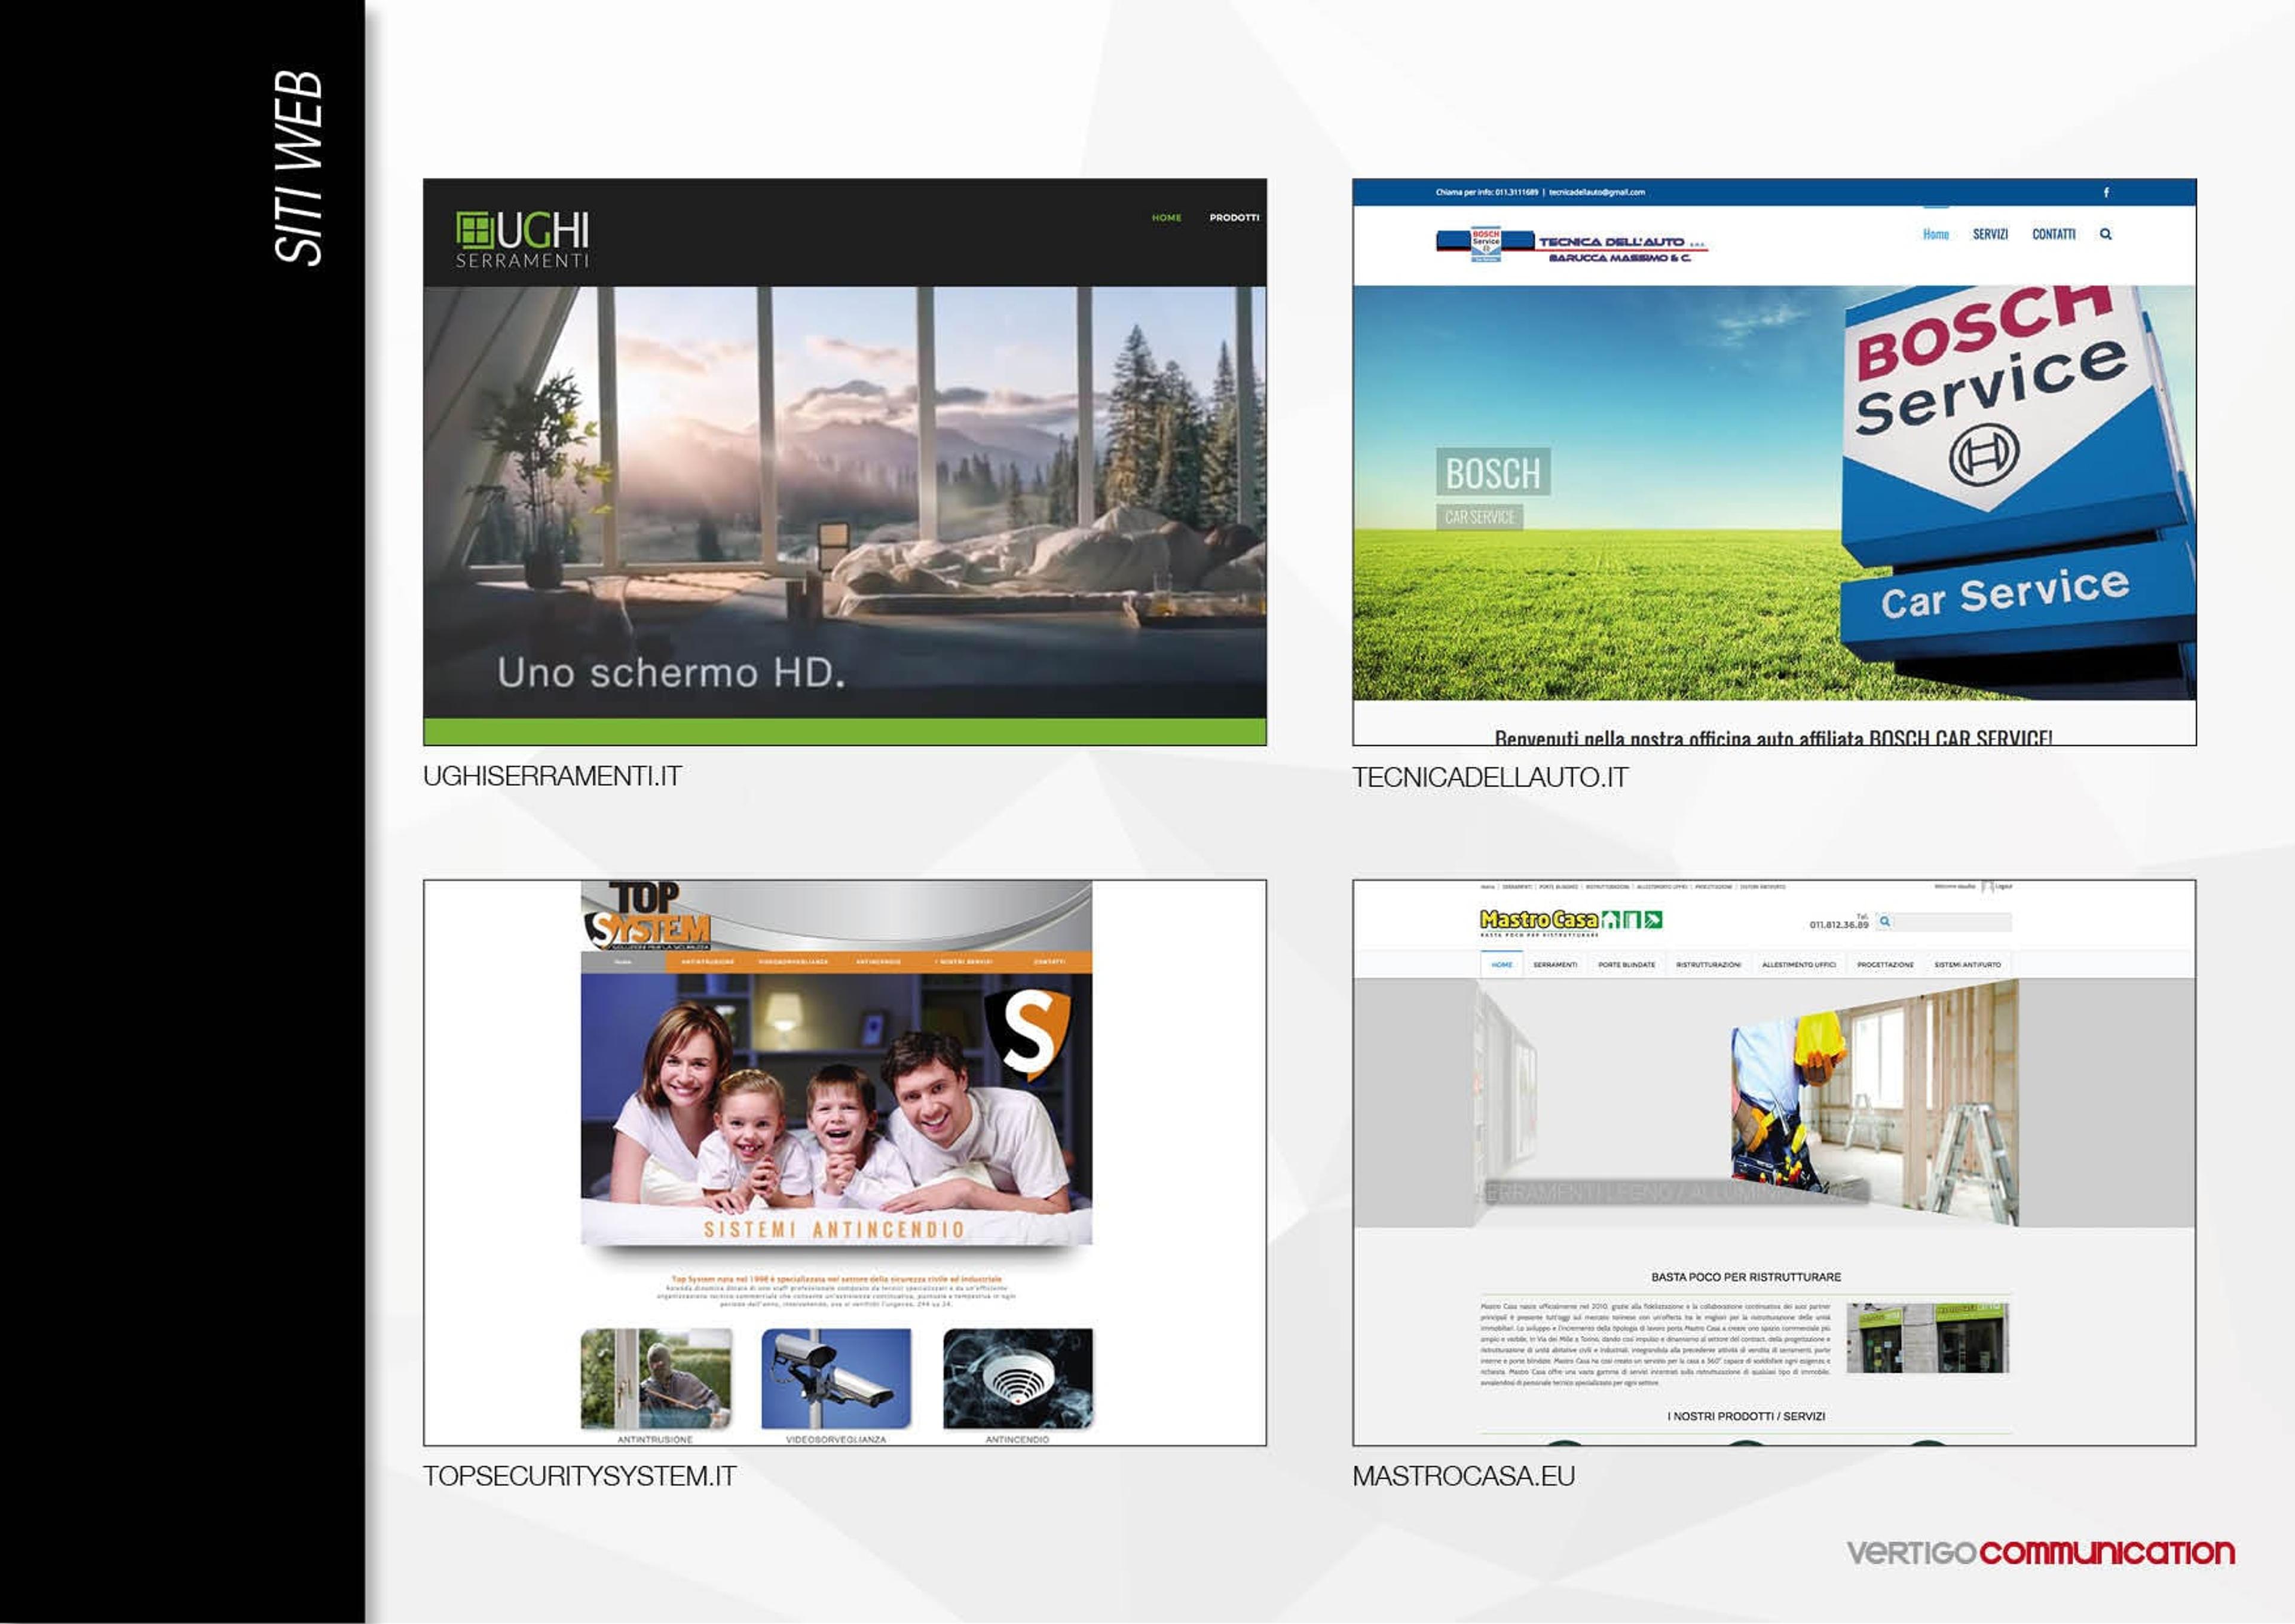The image size is (2295, 1624).
Task: Open SERVIZI menu on Tecnica dell'Auto site
Action: pyautogui.click(x=1990, y=234)
